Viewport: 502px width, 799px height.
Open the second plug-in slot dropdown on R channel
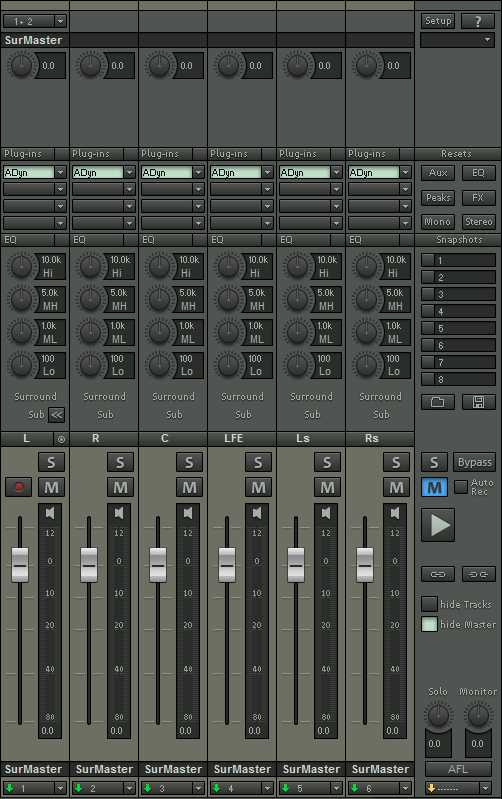point(129,189)
